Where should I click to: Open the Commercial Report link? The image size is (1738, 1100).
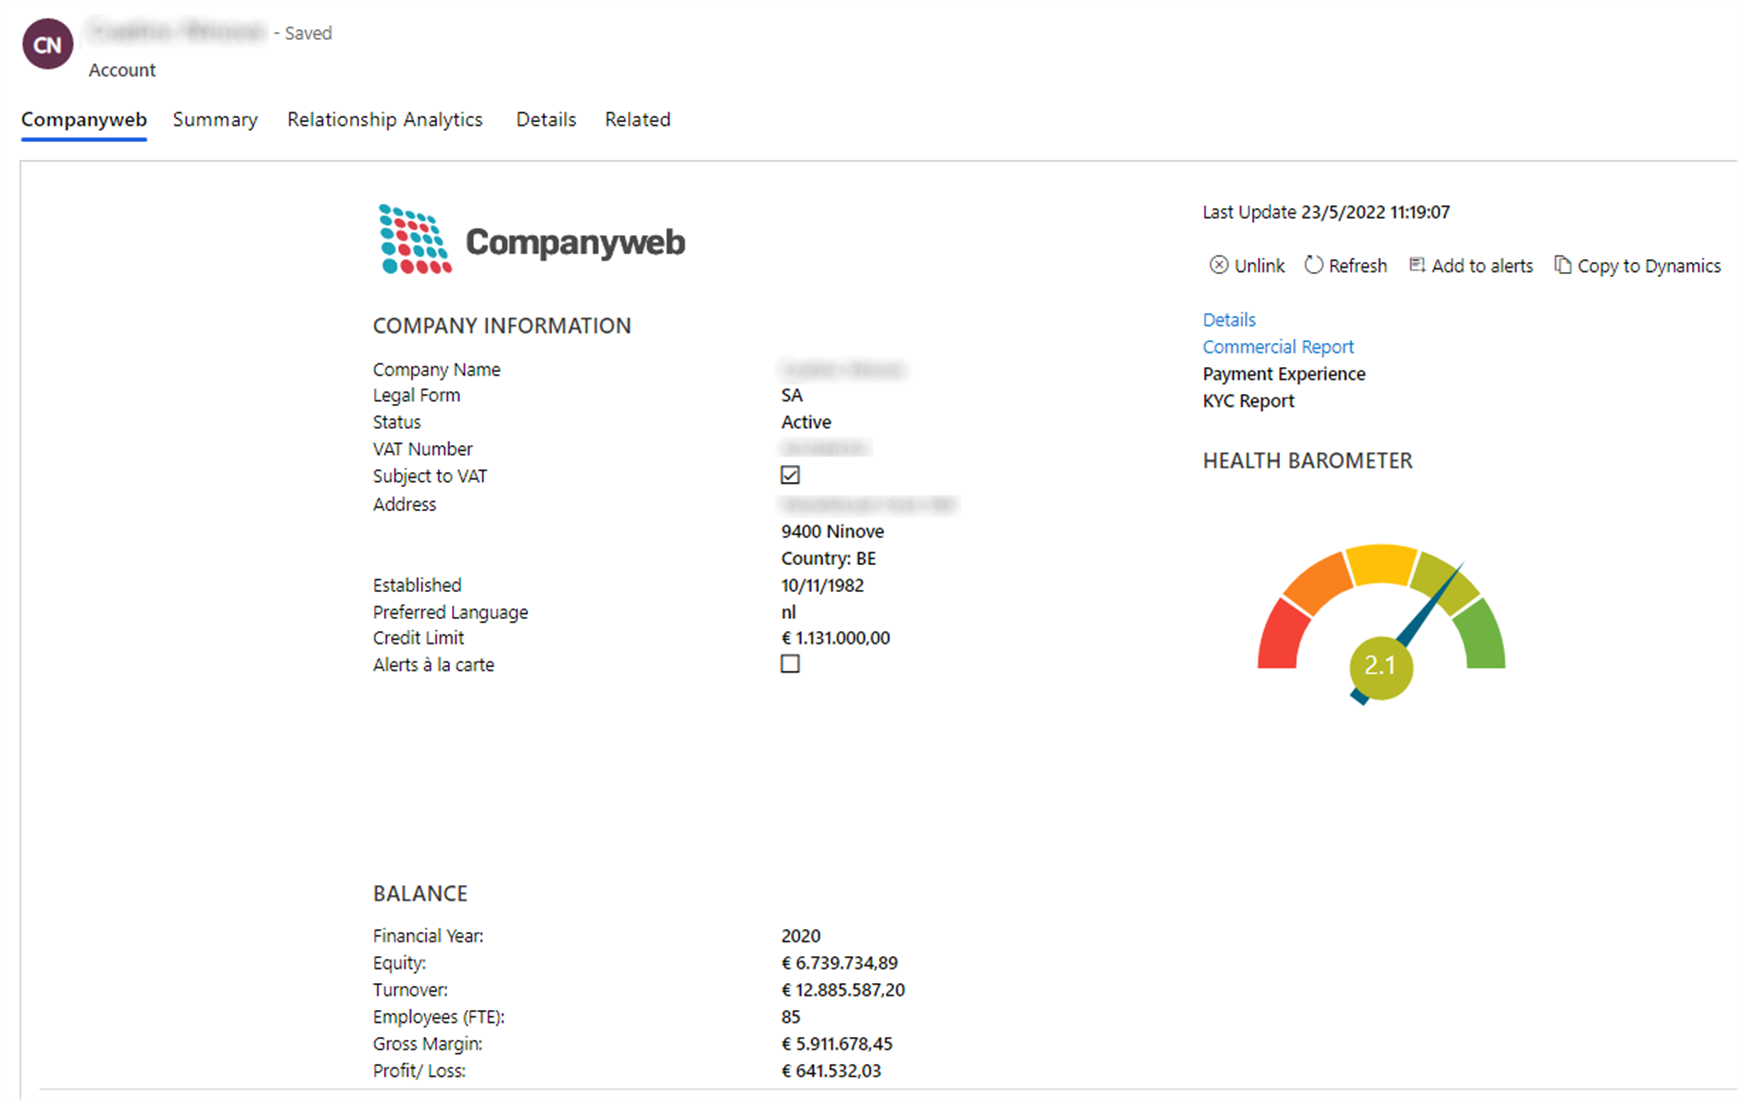click(1278, 347)
